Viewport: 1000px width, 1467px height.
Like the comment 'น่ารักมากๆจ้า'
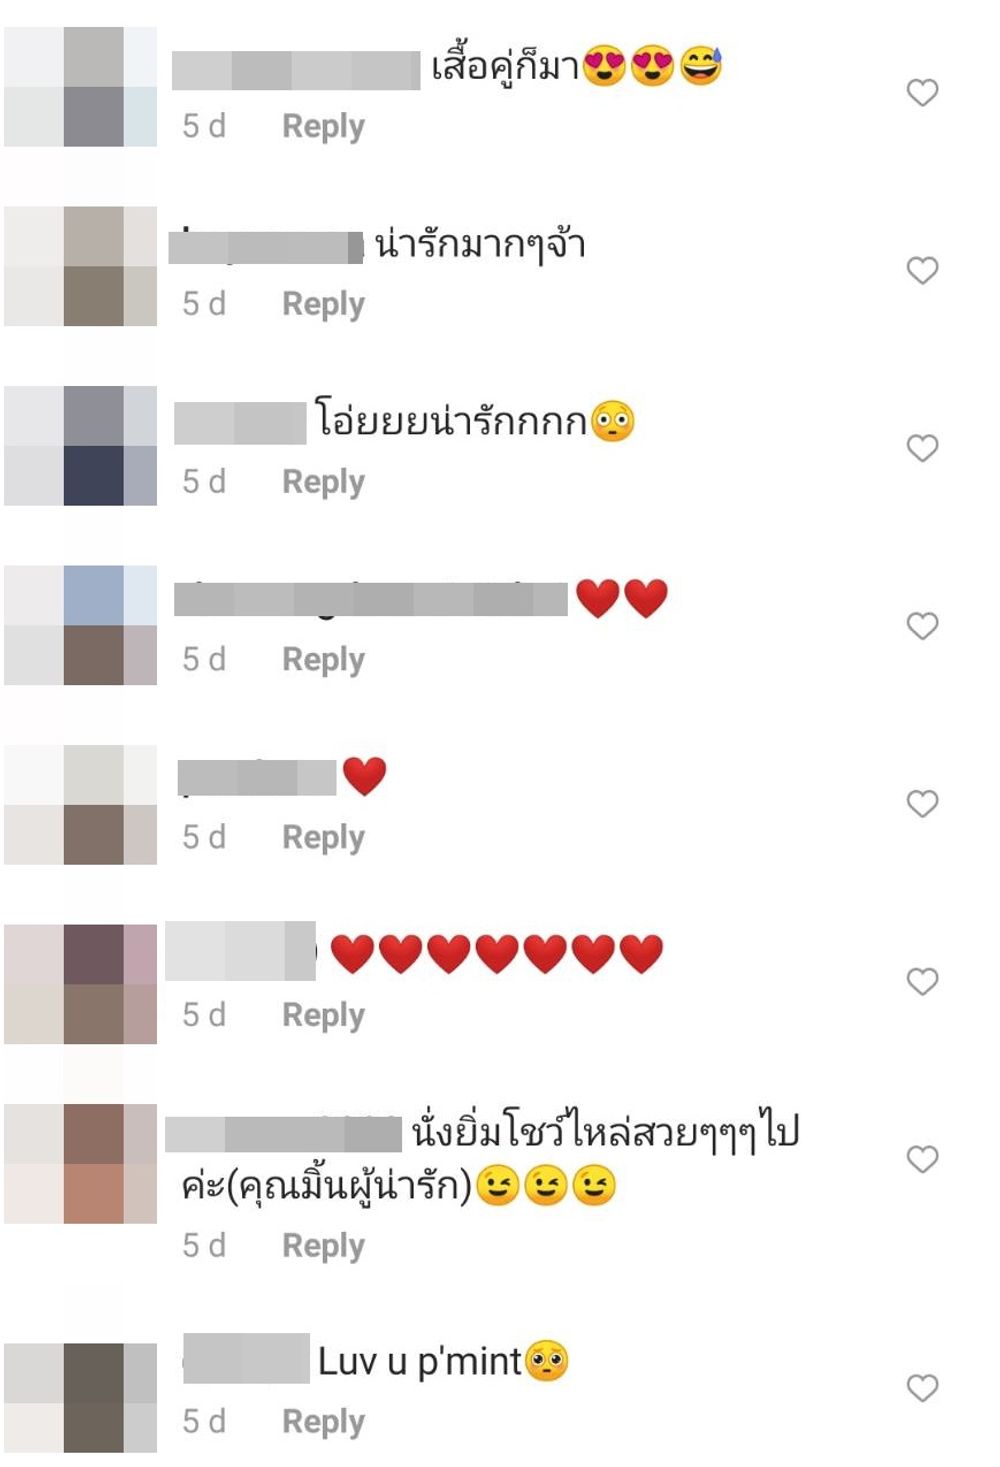pyautogui.click(x=922, y=270)
